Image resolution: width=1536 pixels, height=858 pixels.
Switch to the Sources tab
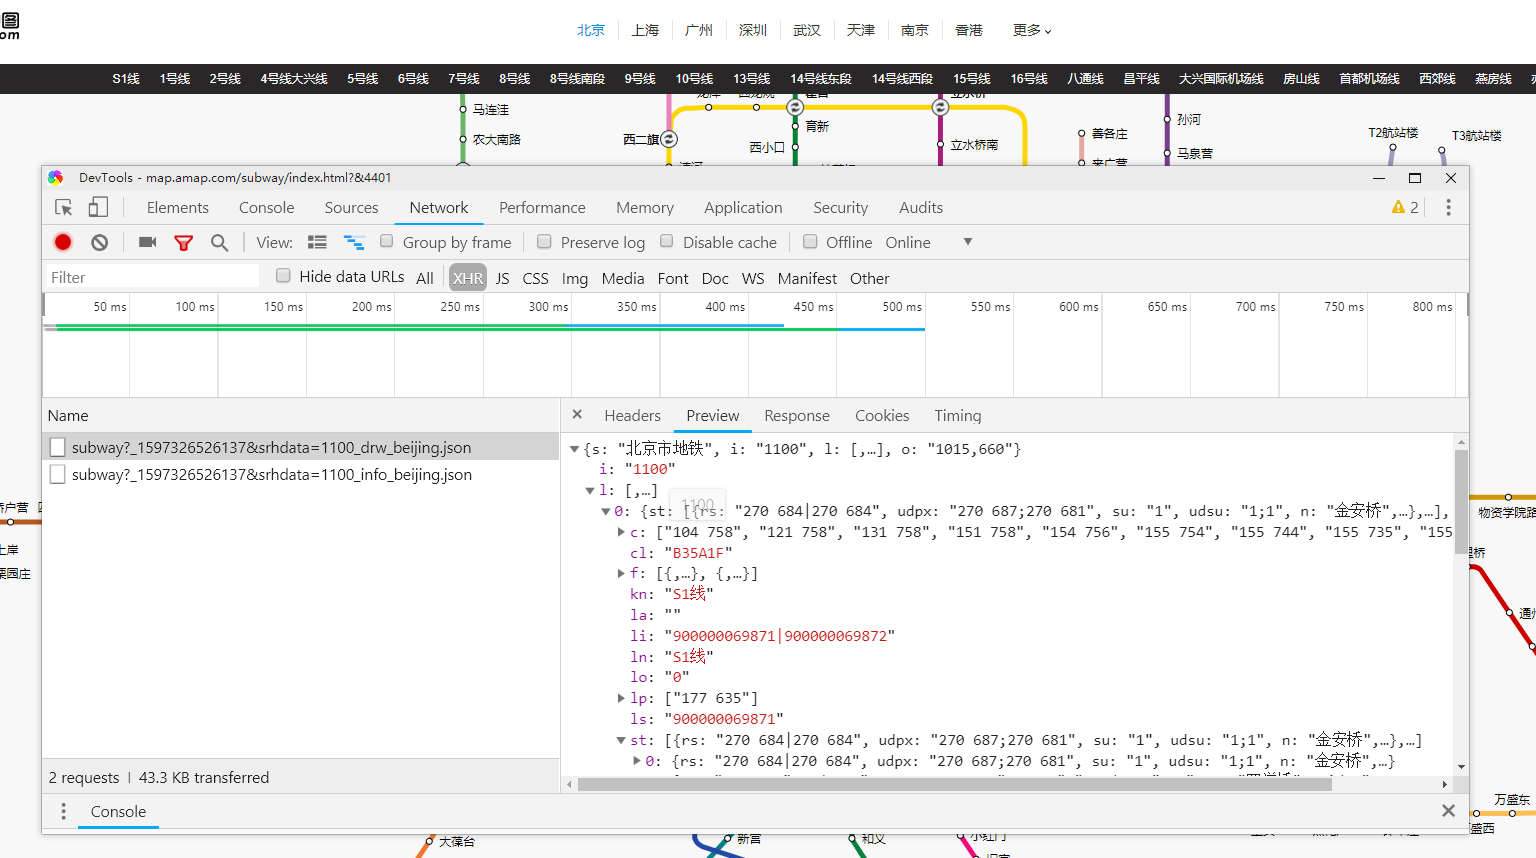tap(351, 207)
